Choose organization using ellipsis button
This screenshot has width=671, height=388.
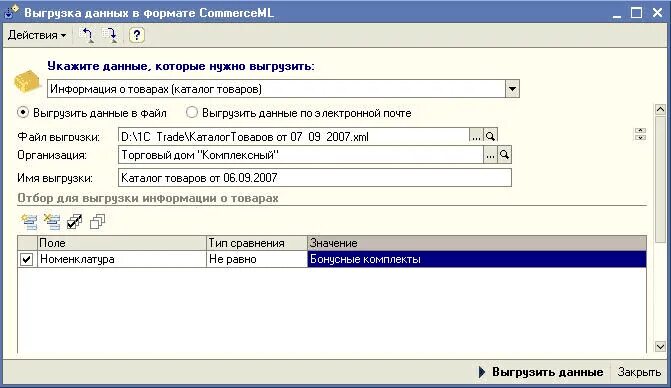point(490,155)
